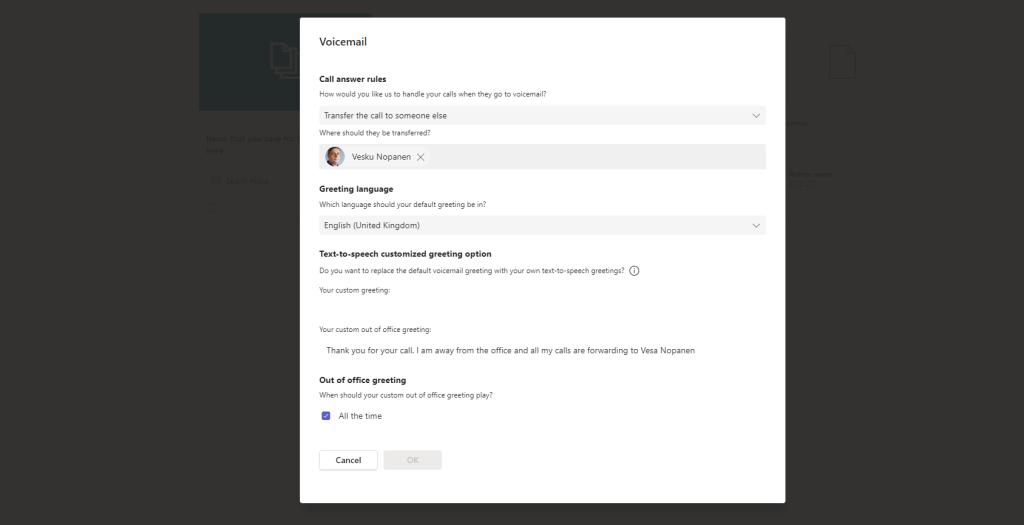
Task: Click empty space in the transfer recipient field
Action: [600, 157]
